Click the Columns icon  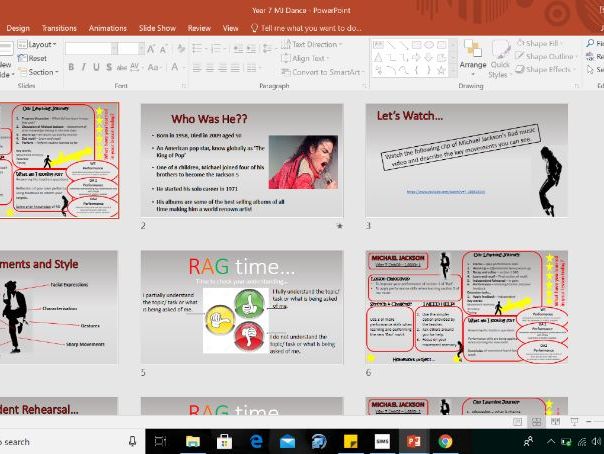pos(253,69)
